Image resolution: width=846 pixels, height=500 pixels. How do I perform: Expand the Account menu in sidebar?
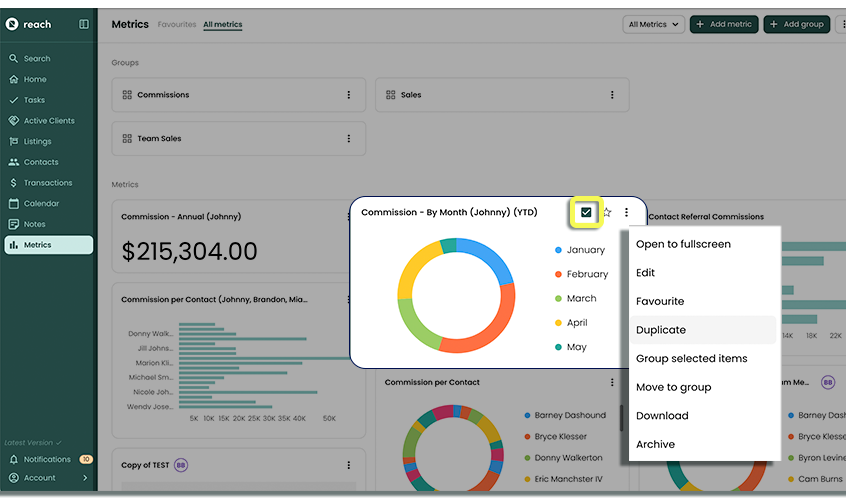(x=48, y=478)
